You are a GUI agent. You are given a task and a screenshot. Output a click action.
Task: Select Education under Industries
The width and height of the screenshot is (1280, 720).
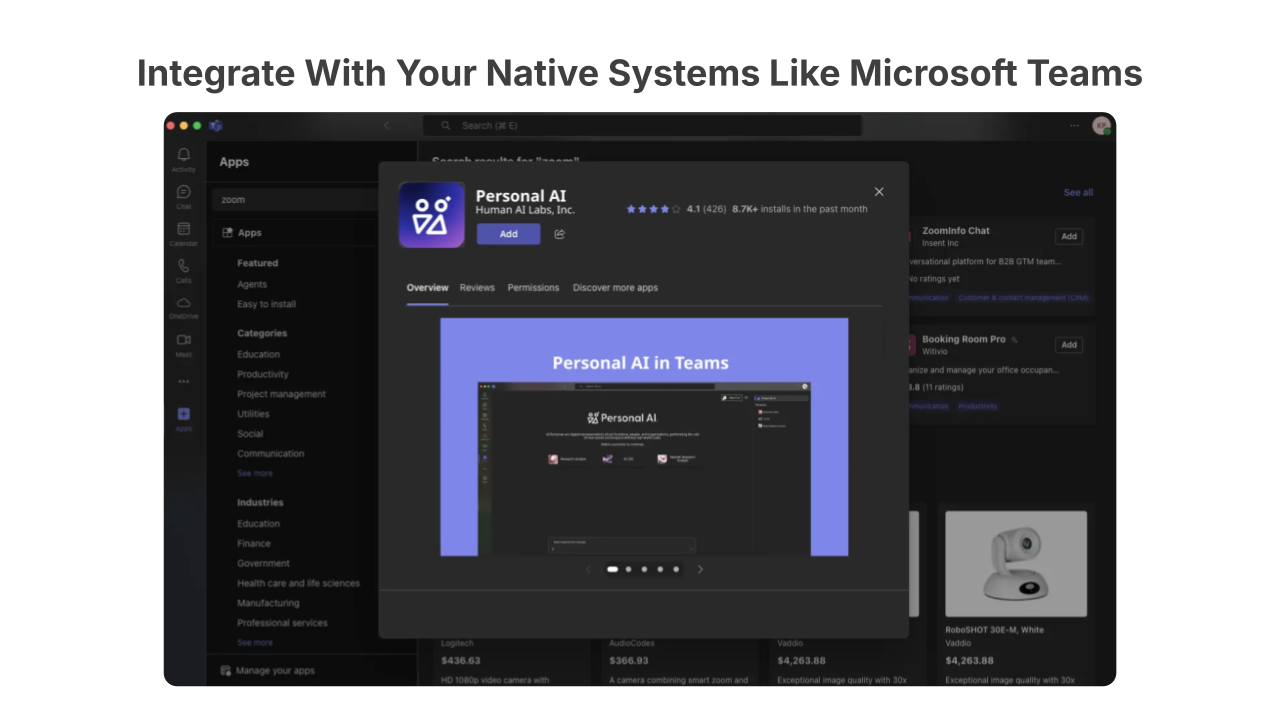point(258,523)
